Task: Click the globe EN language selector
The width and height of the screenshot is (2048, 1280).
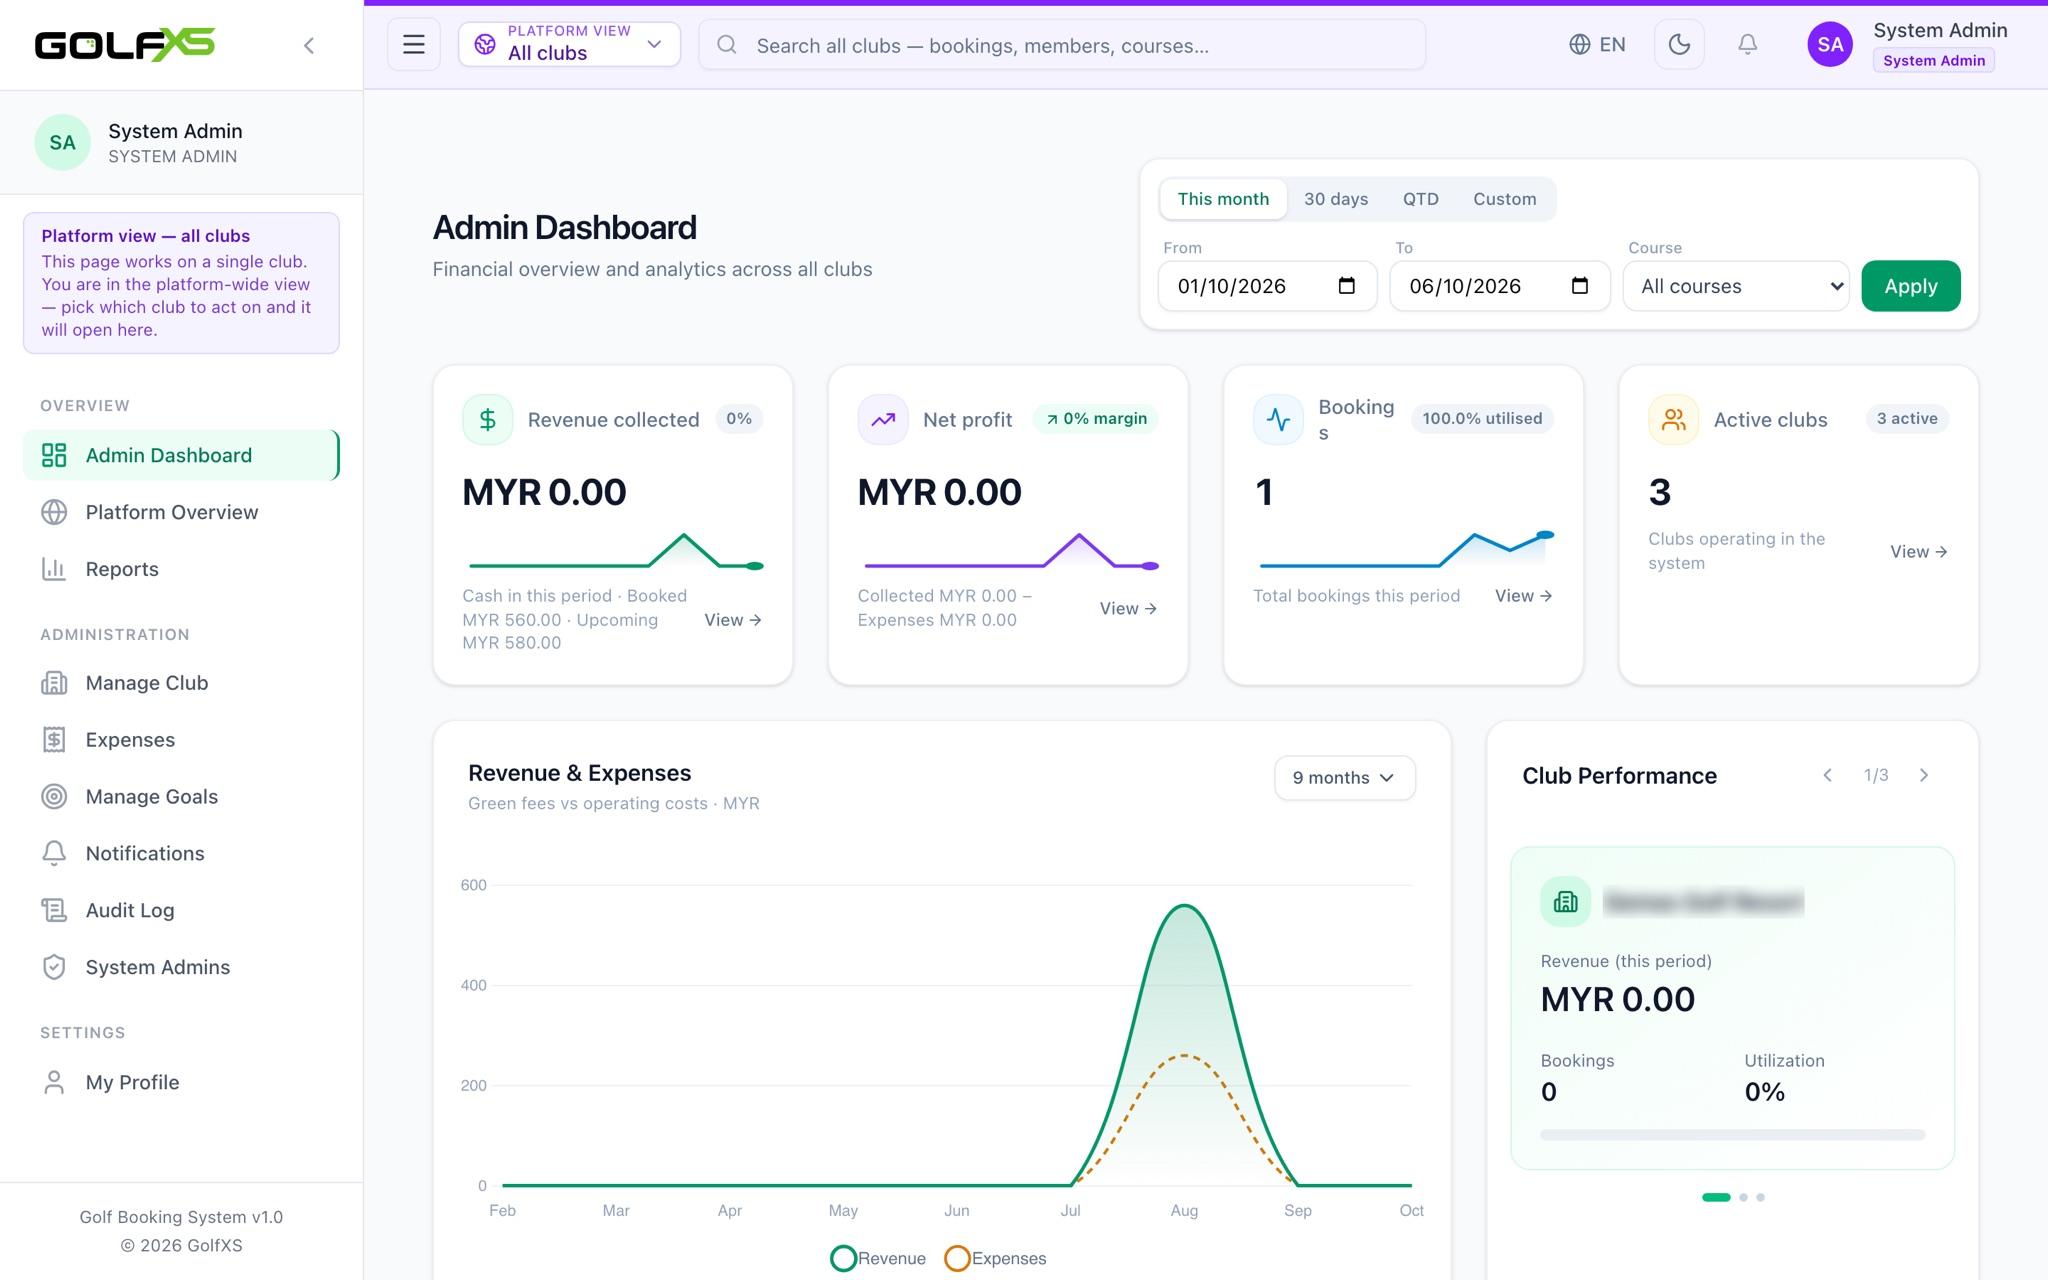Action: point(1597,44)
